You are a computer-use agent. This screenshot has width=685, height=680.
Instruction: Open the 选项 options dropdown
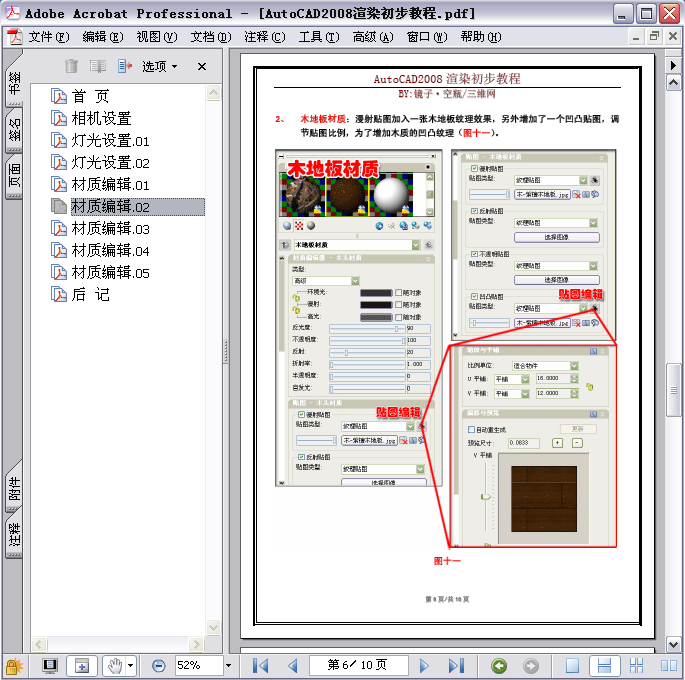tap(159, 66)
